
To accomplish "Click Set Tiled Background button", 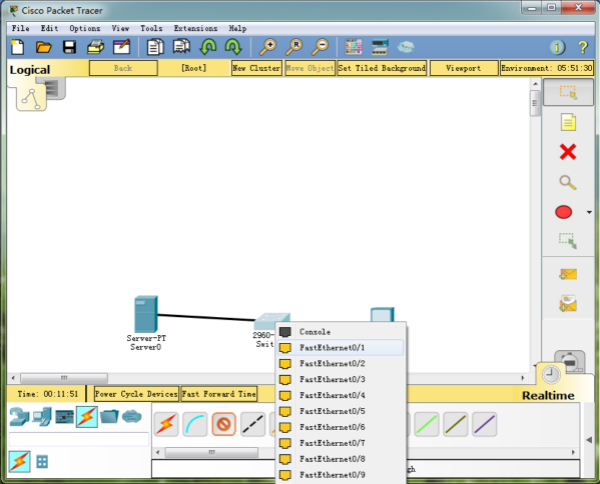I will (x=382, y=68).
